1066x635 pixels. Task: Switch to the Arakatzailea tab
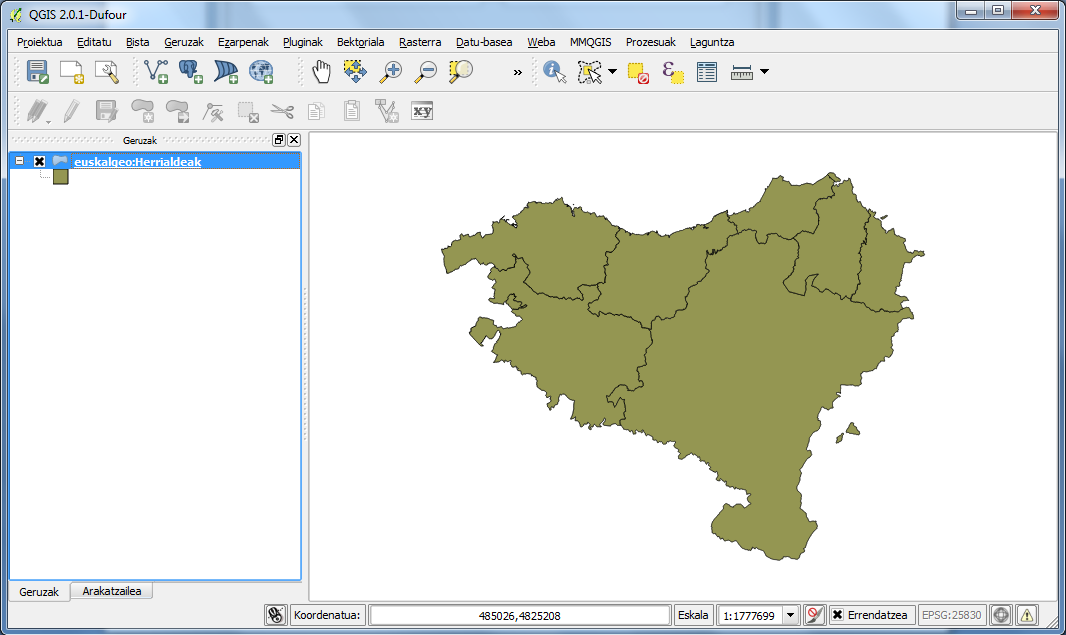point(112,591)
